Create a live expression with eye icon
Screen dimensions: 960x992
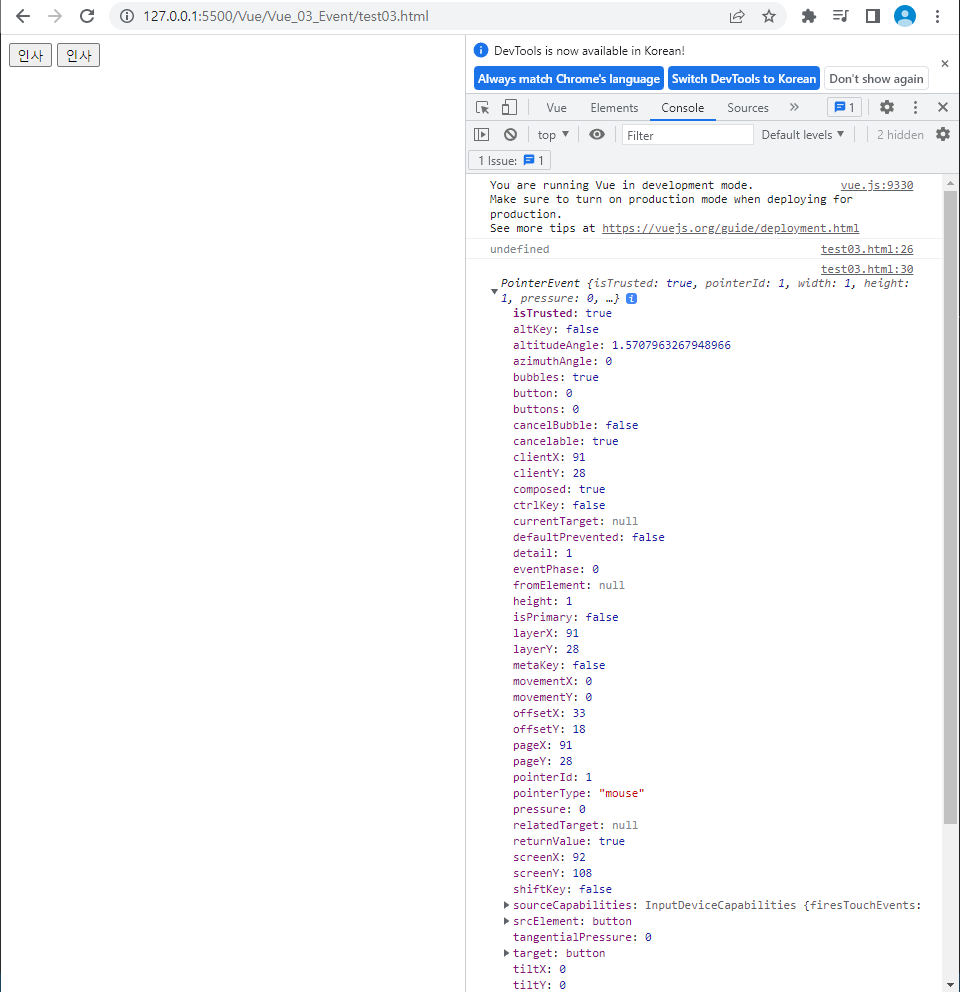tap(597, 134)
